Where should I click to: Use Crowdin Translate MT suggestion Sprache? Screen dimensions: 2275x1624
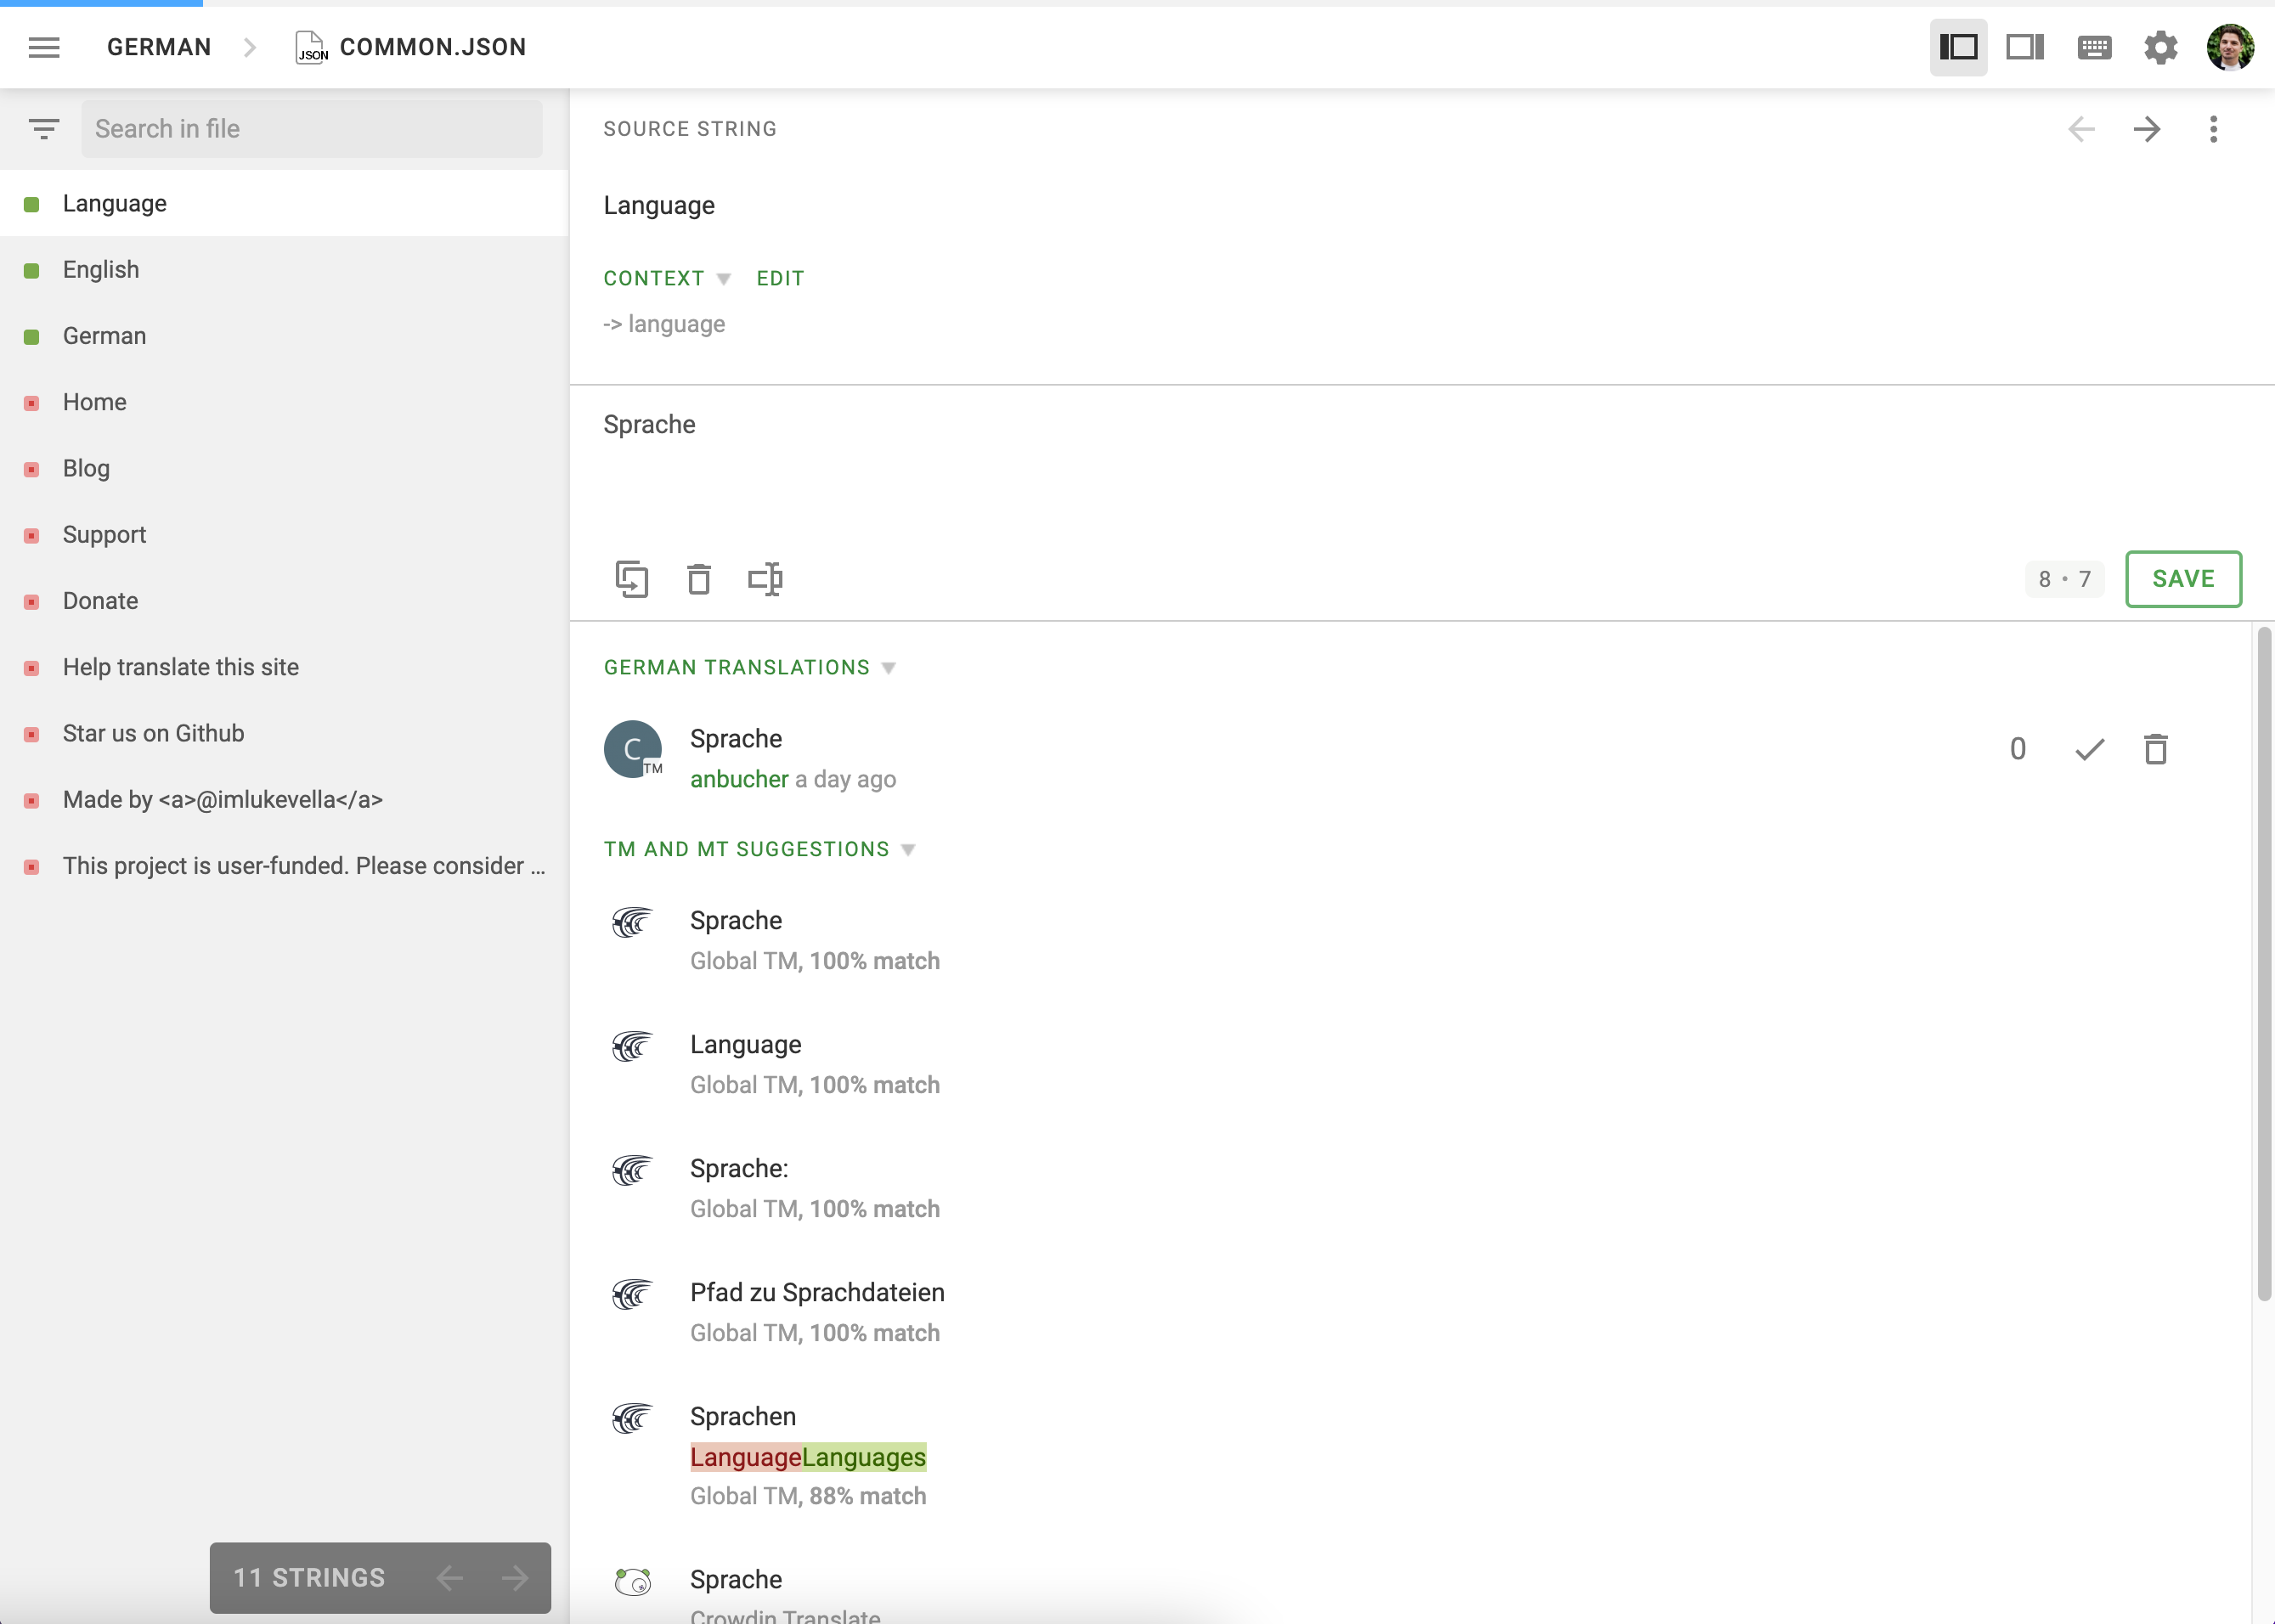[736, 1579]
